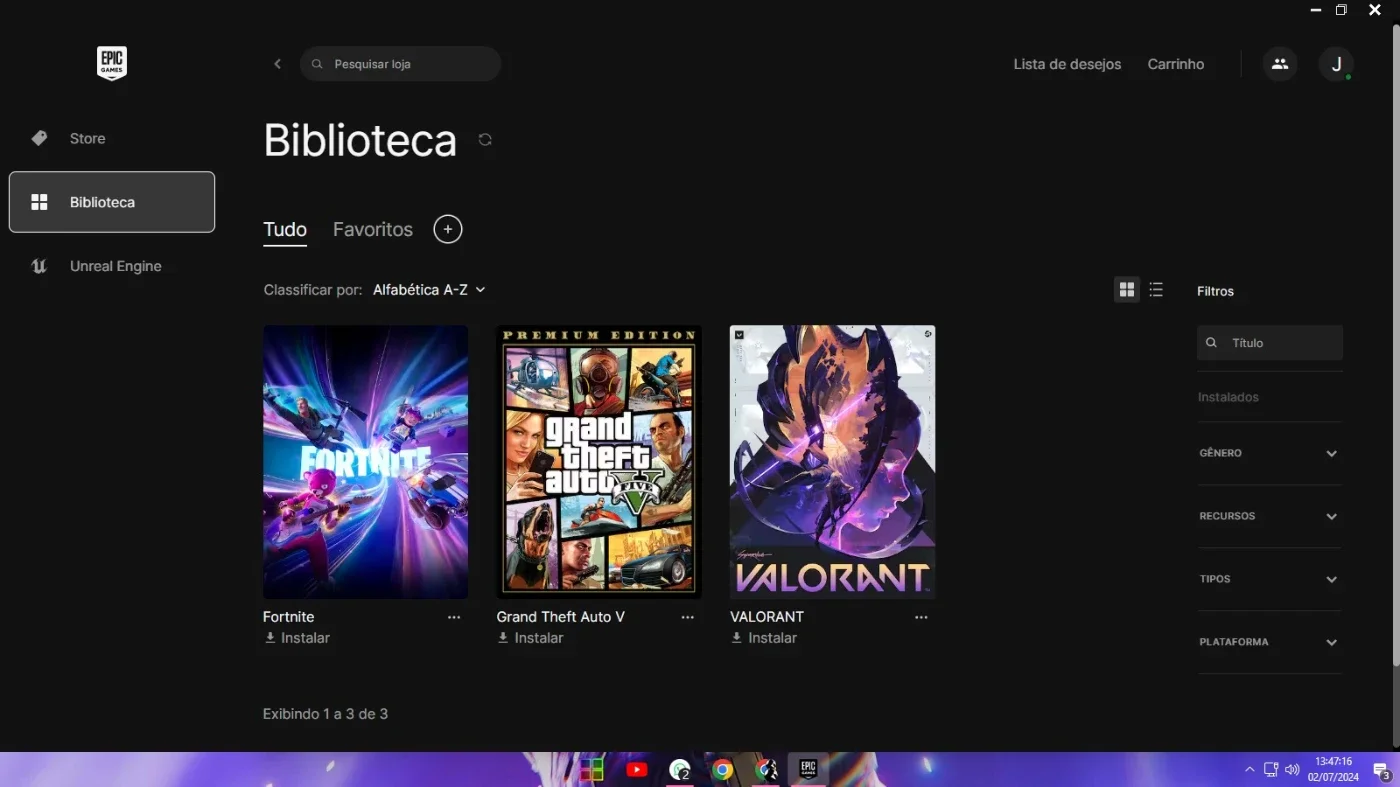Open Fortnite's three-dot options menu
The width and height of the screenshot is (1400, 787).
point(454,618)
